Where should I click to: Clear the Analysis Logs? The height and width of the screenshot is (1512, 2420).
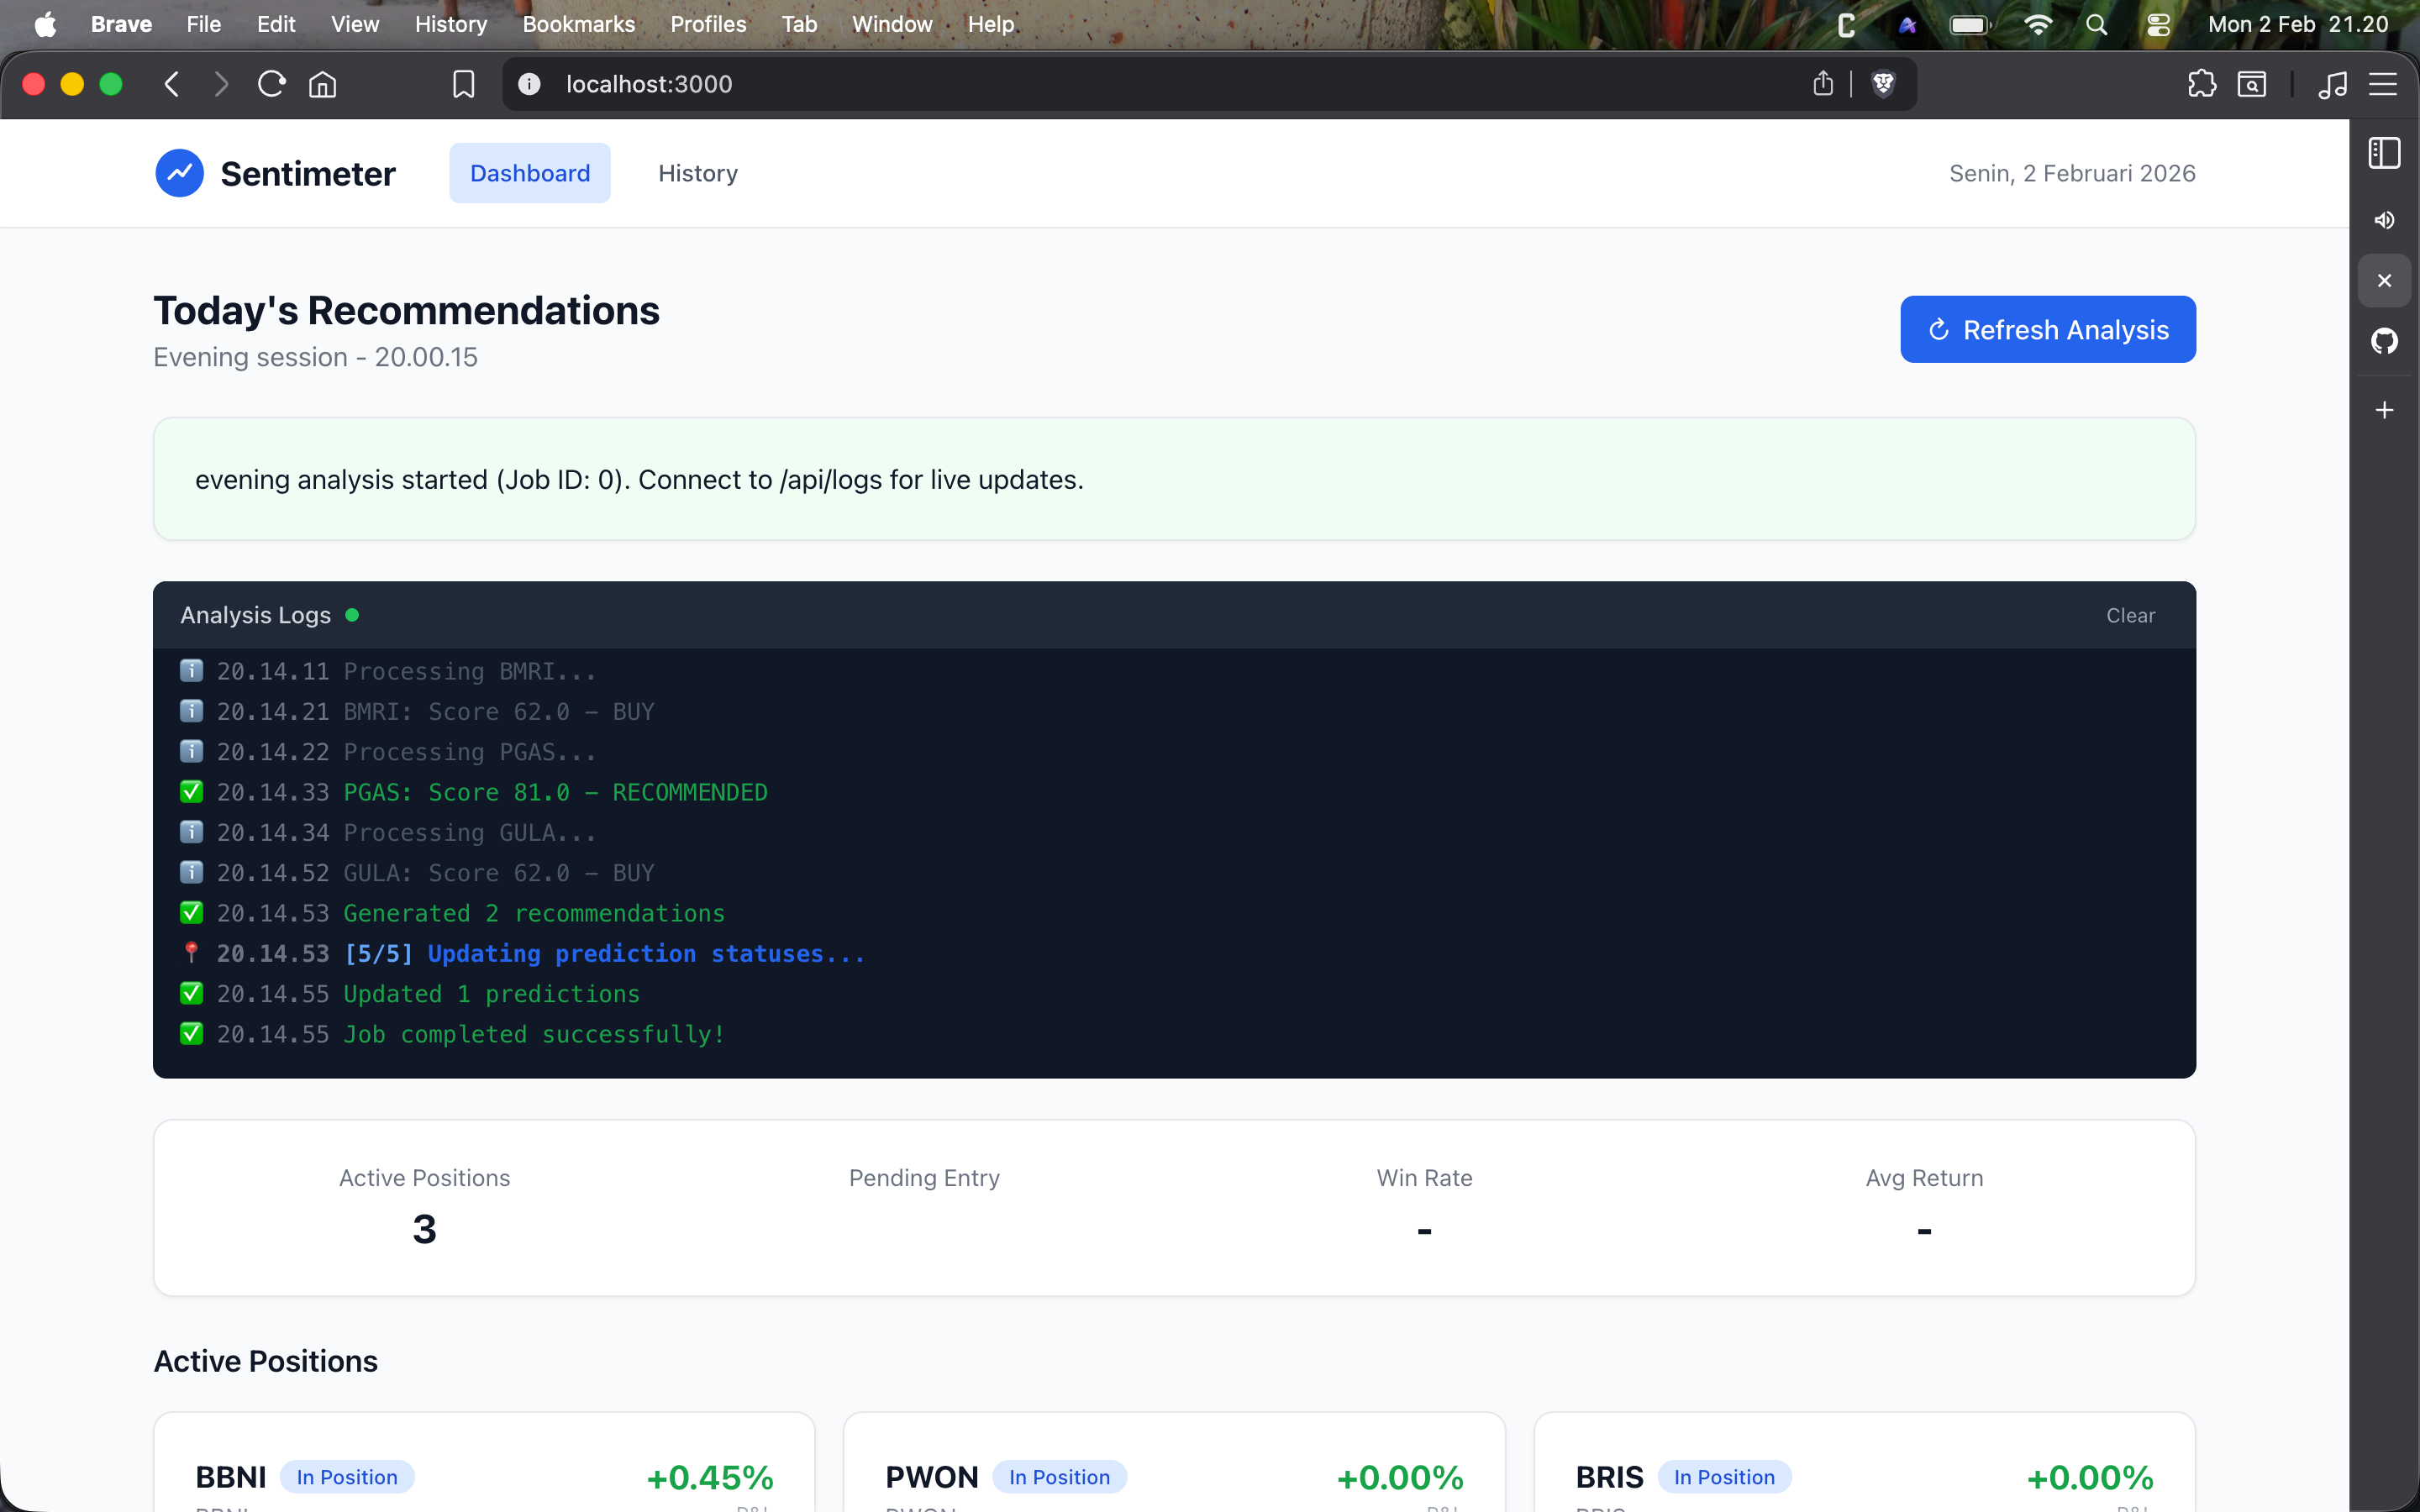[2130, 615]
